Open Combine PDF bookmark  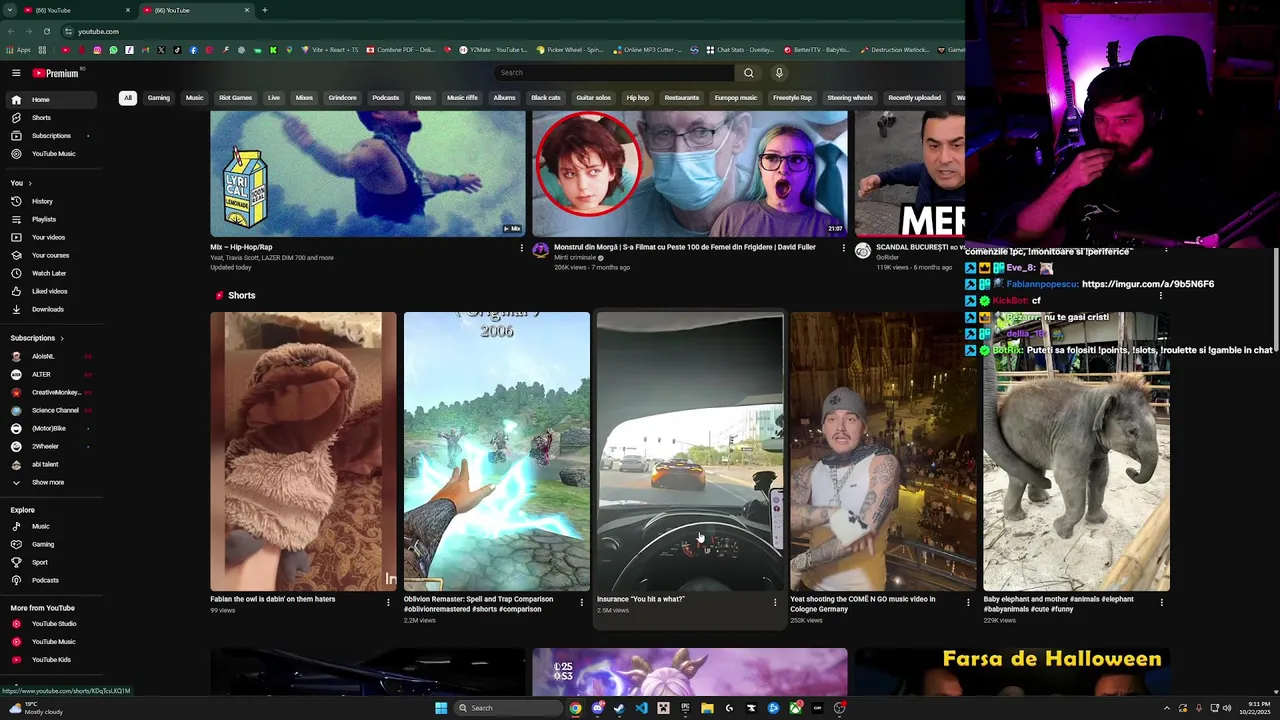click(x=401, y=50)
